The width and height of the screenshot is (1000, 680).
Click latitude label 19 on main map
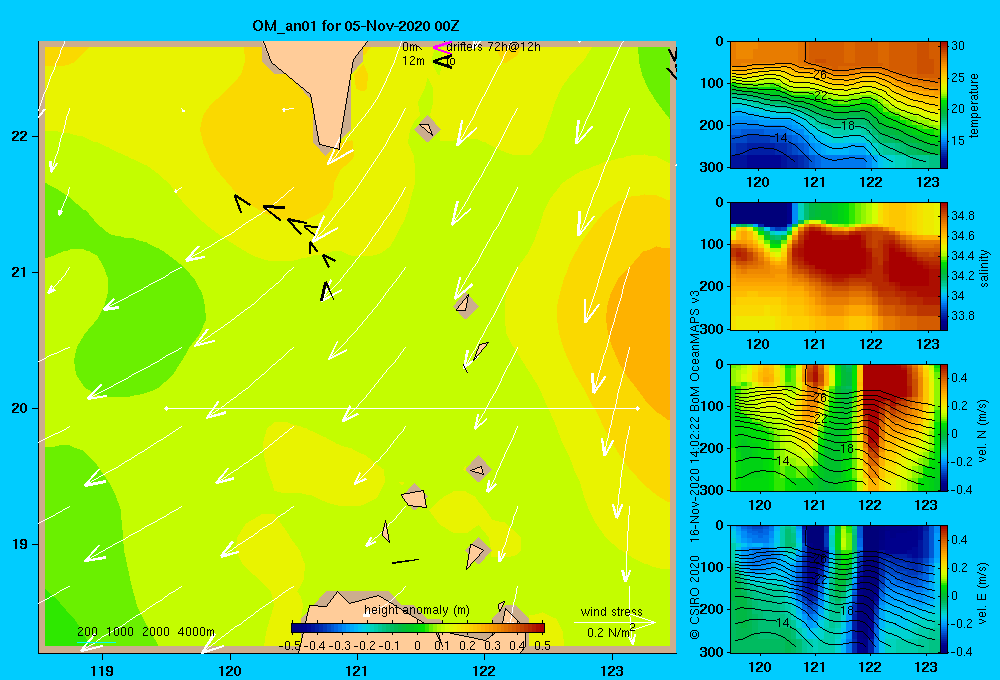pyautogui.click(x=20, y=544)
